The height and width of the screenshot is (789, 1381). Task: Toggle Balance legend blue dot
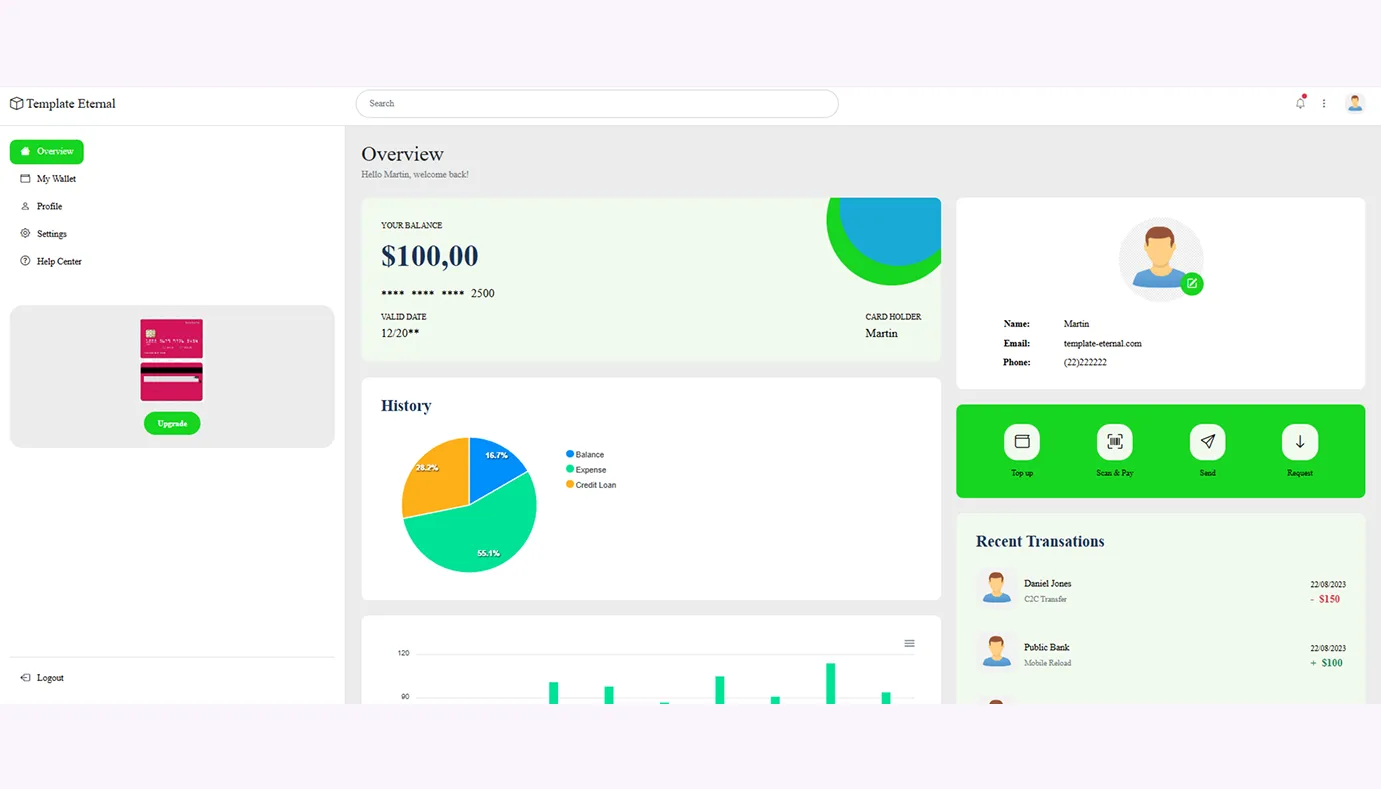click(x=570, y=454)
